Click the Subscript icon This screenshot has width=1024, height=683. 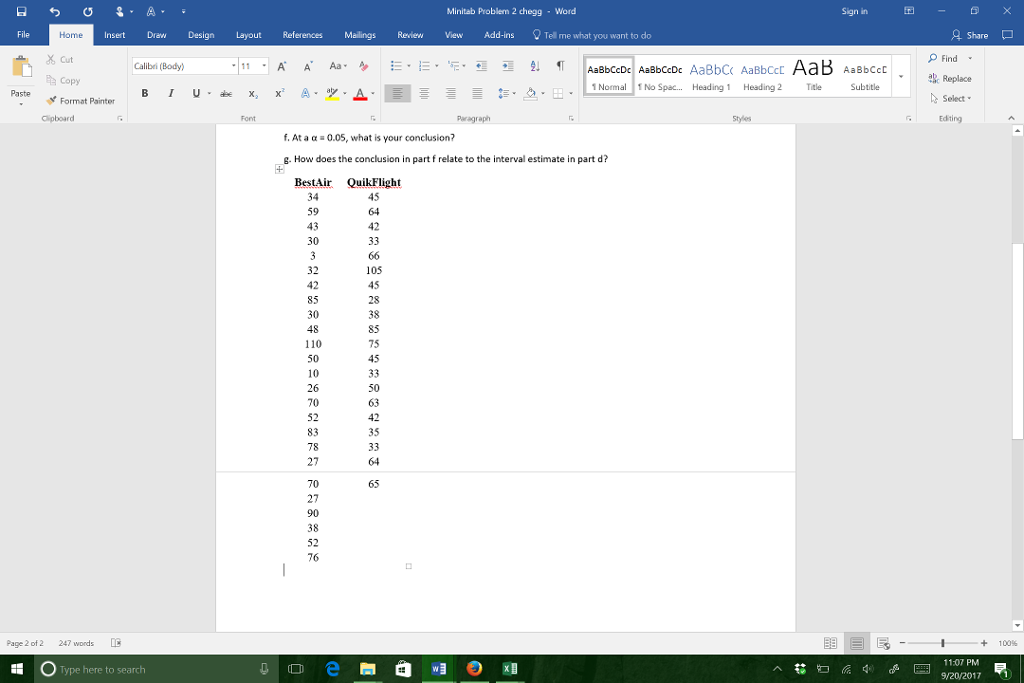click(253, 93)
